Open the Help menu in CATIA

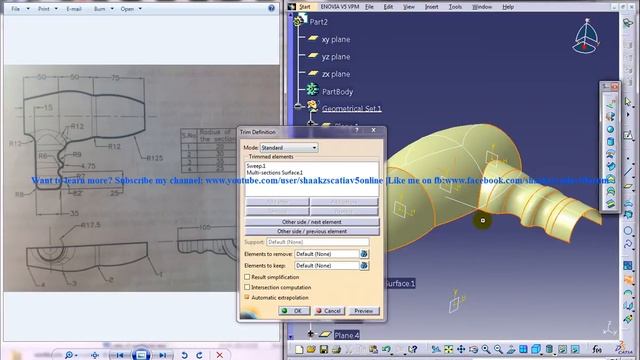508,7
